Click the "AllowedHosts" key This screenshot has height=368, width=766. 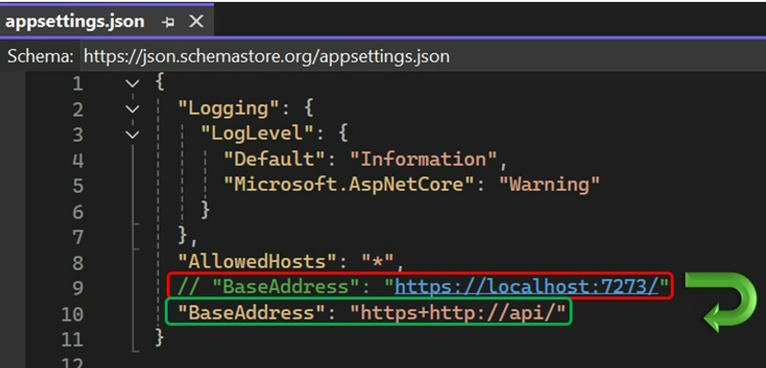pyautogui.click(x=258, y=261)
